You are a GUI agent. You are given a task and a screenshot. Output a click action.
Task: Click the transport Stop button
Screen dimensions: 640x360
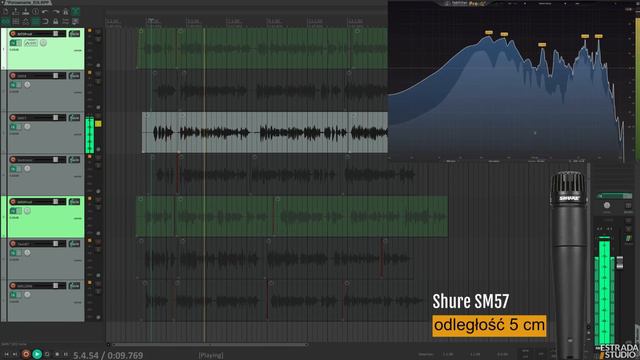(x=57, y=354)
